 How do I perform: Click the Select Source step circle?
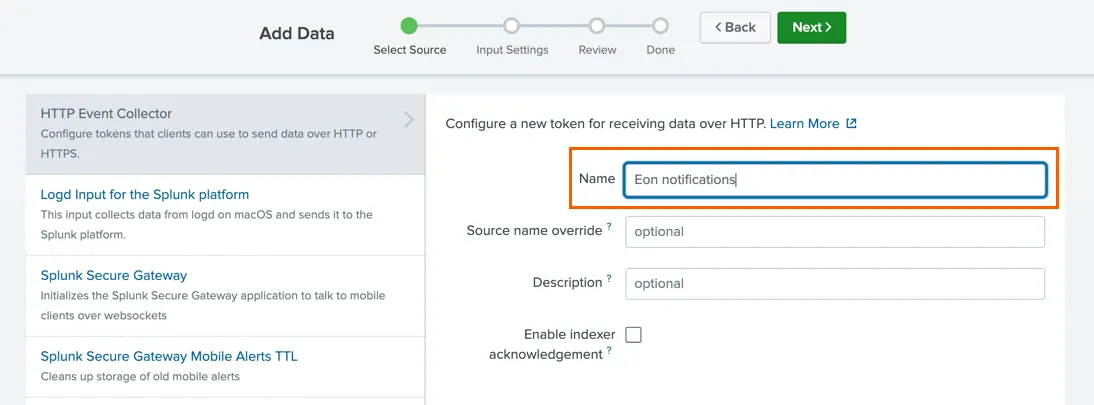click(x=409, y=26)
